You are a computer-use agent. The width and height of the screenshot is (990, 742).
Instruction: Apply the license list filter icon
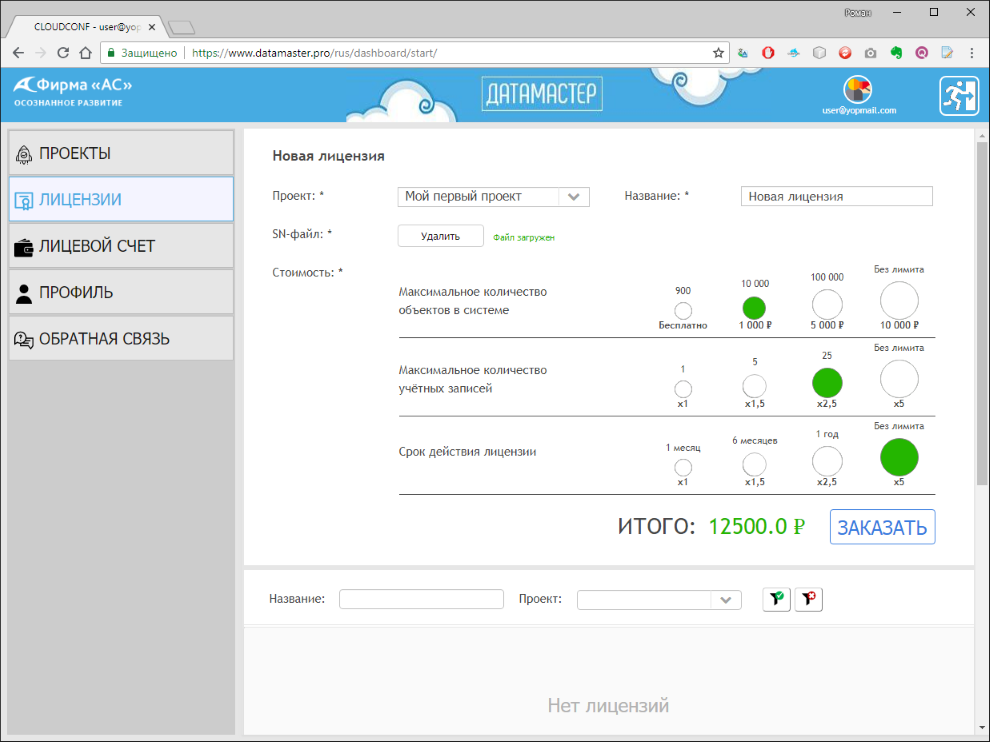pos(776,599)
